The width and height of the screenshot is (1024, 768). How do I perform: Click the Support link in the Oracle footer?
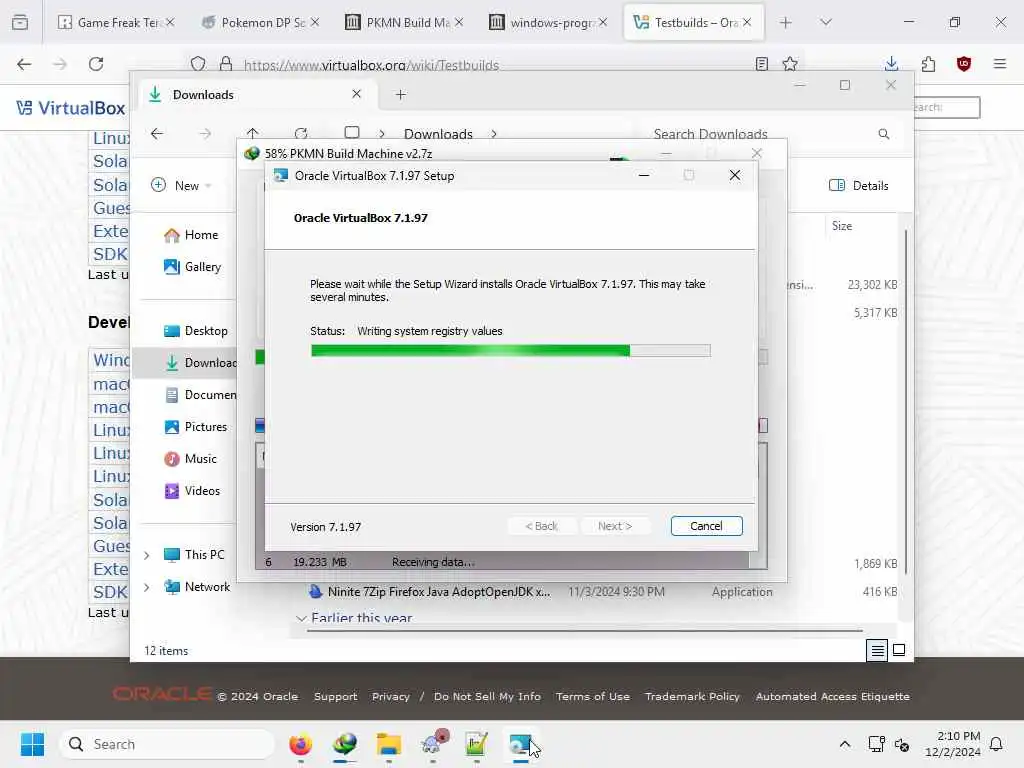335,696
